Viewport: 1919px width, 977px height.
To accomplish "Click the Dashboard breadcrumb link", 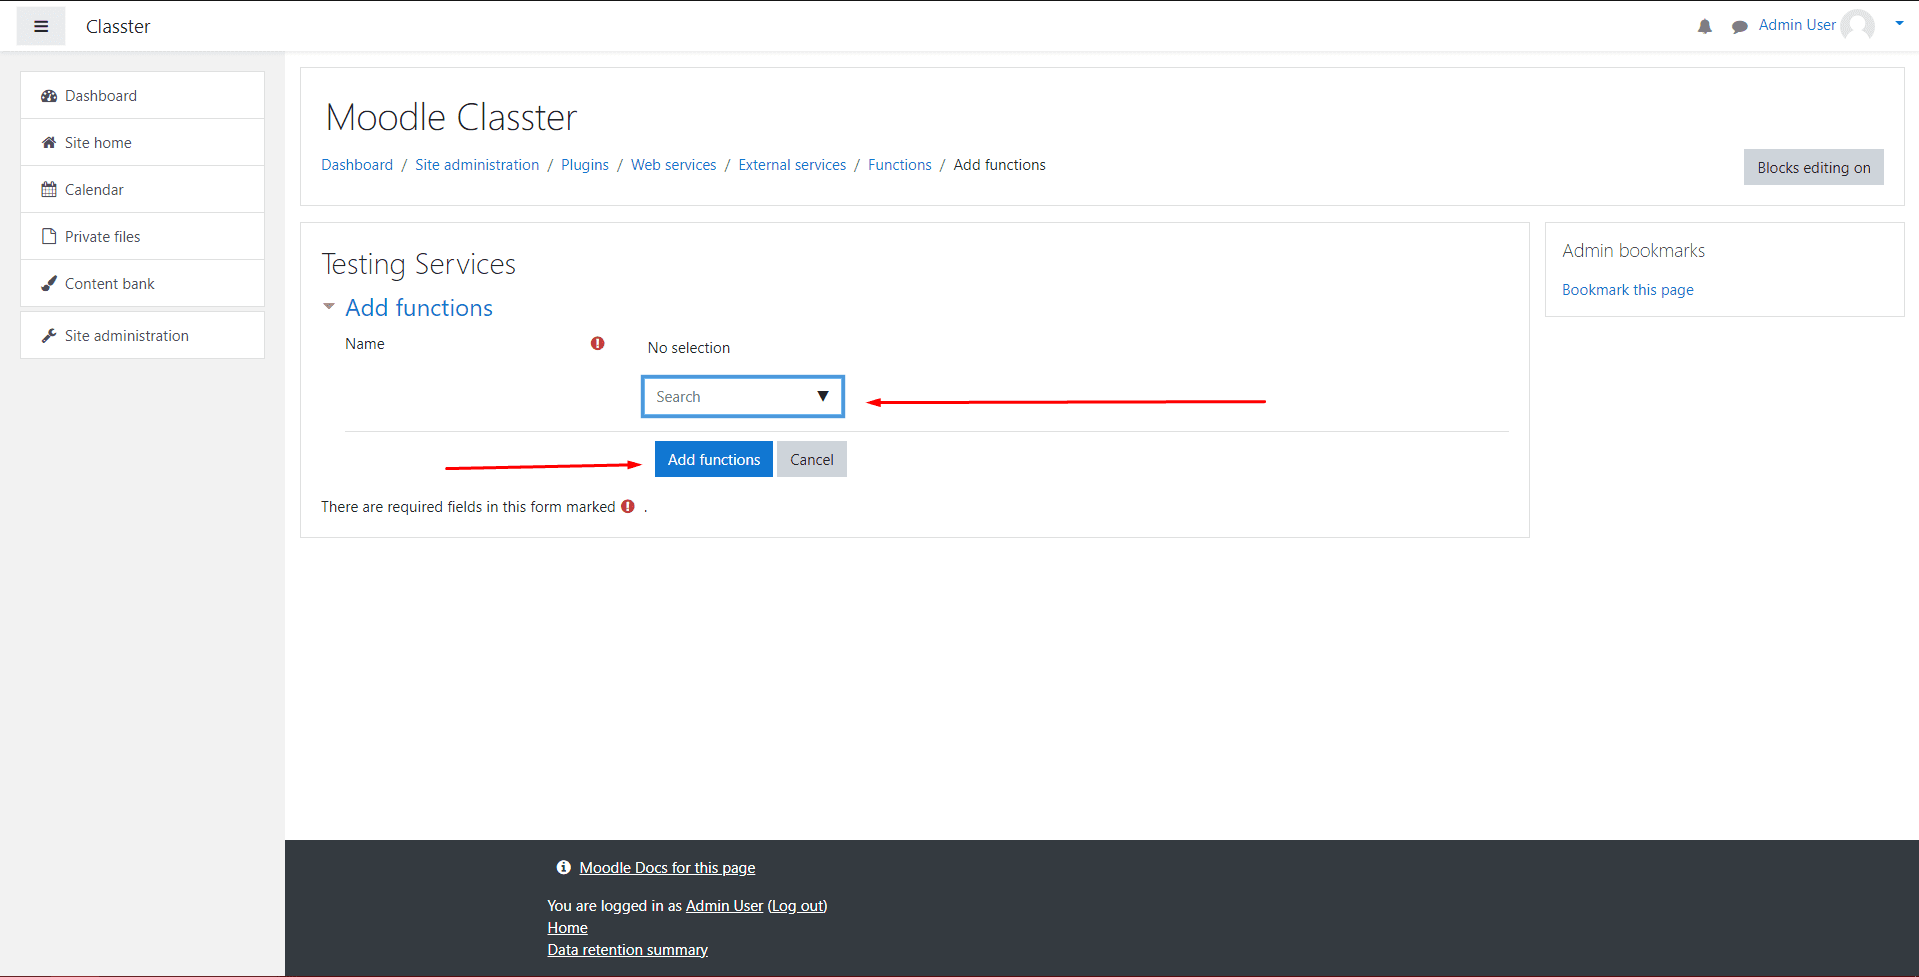I will coord(357,165).
